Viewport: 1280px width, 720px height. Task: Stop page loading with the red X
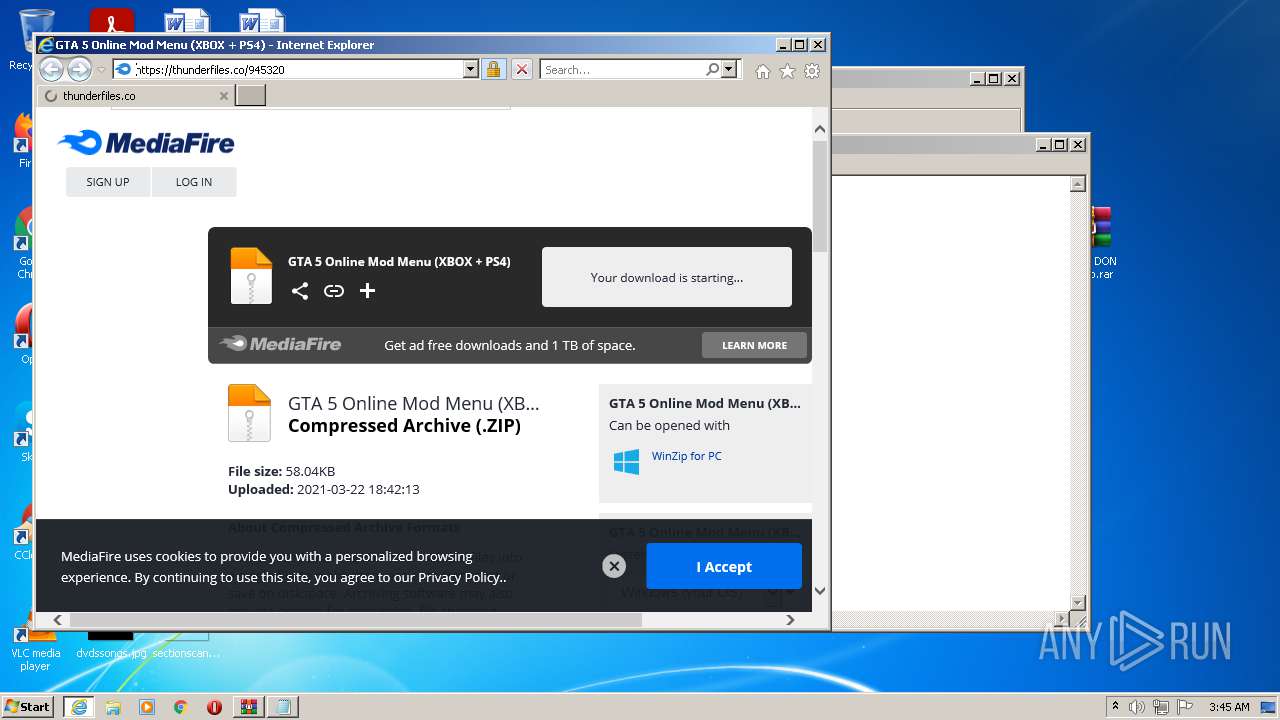pyautogui.click(x=522, y=69)
